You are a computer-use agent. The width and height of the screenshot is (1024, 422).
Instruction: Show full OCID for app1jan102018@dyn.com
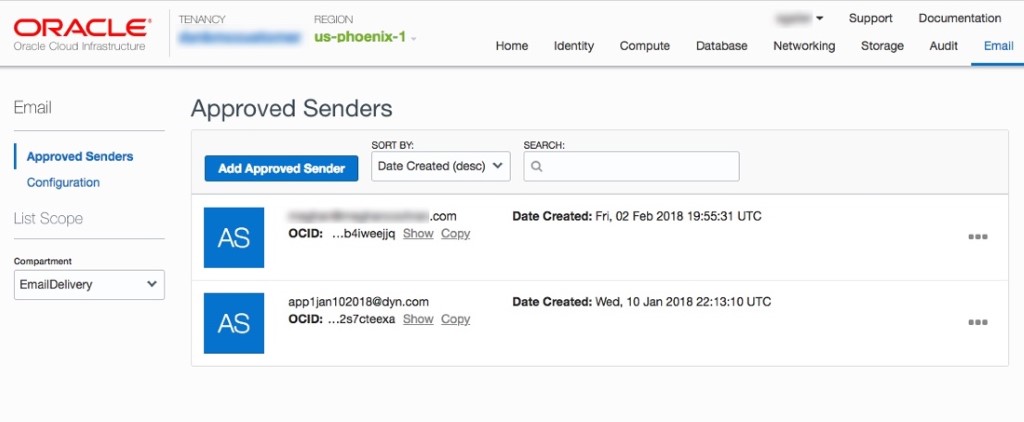tap(418, 319)
